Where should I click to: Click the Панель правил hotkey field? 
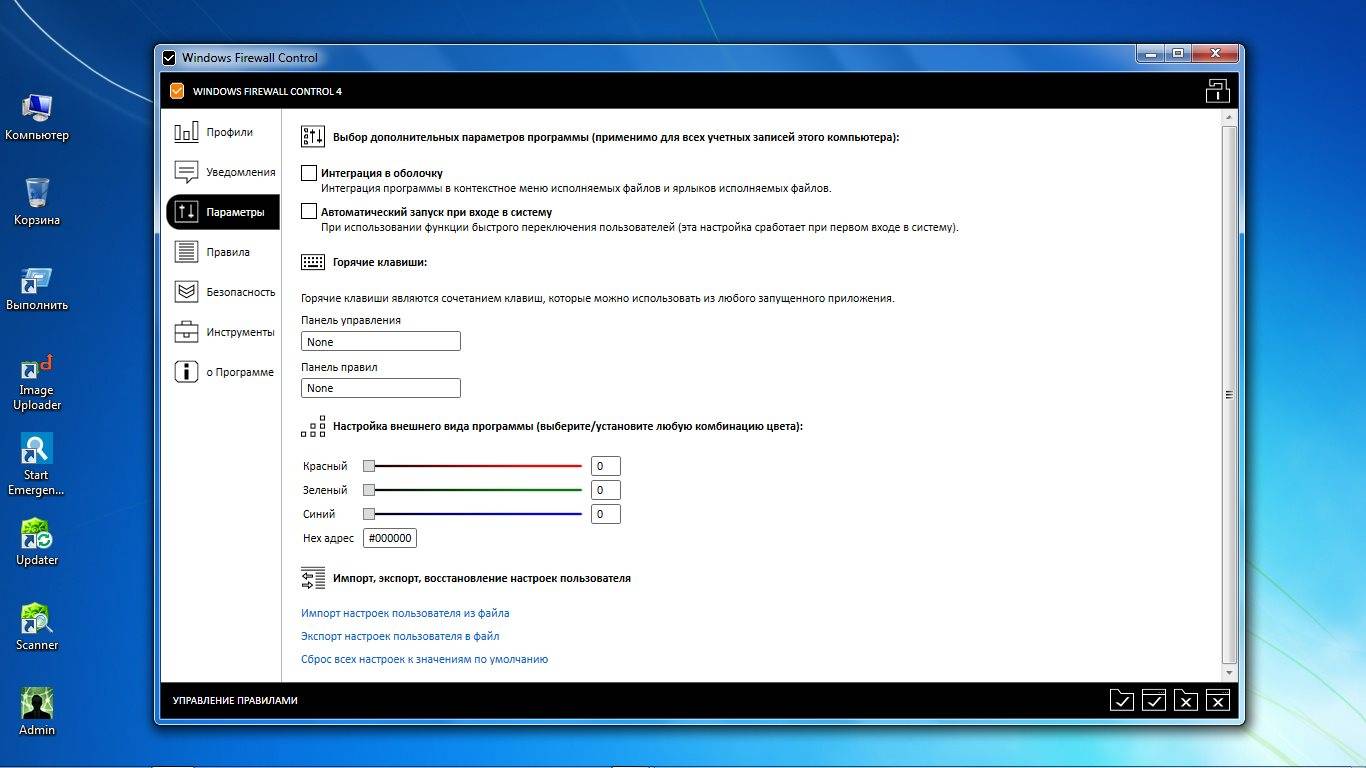pos(381,387)
